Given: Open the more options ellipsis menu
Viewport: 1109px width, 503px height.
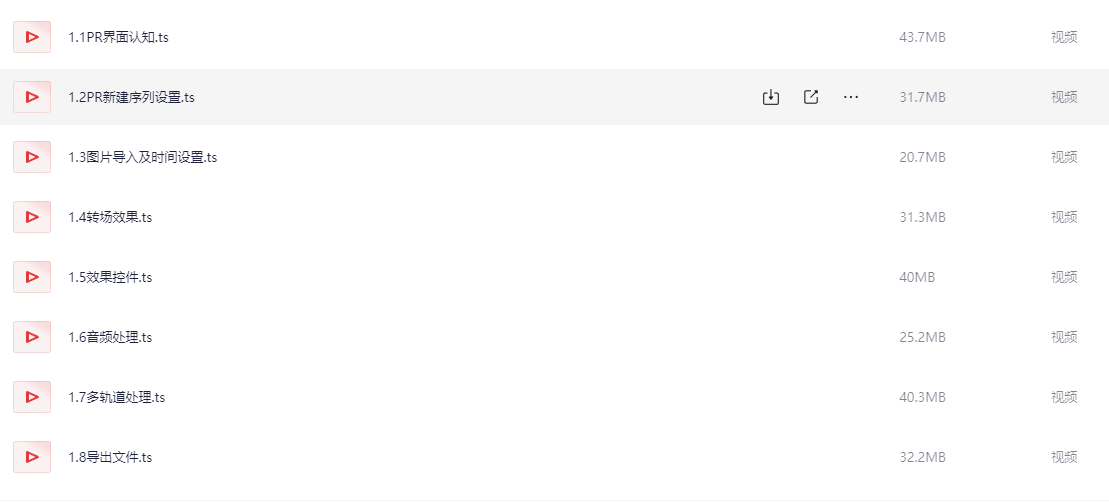Looking at the screenshot, I should pos(851,98).
